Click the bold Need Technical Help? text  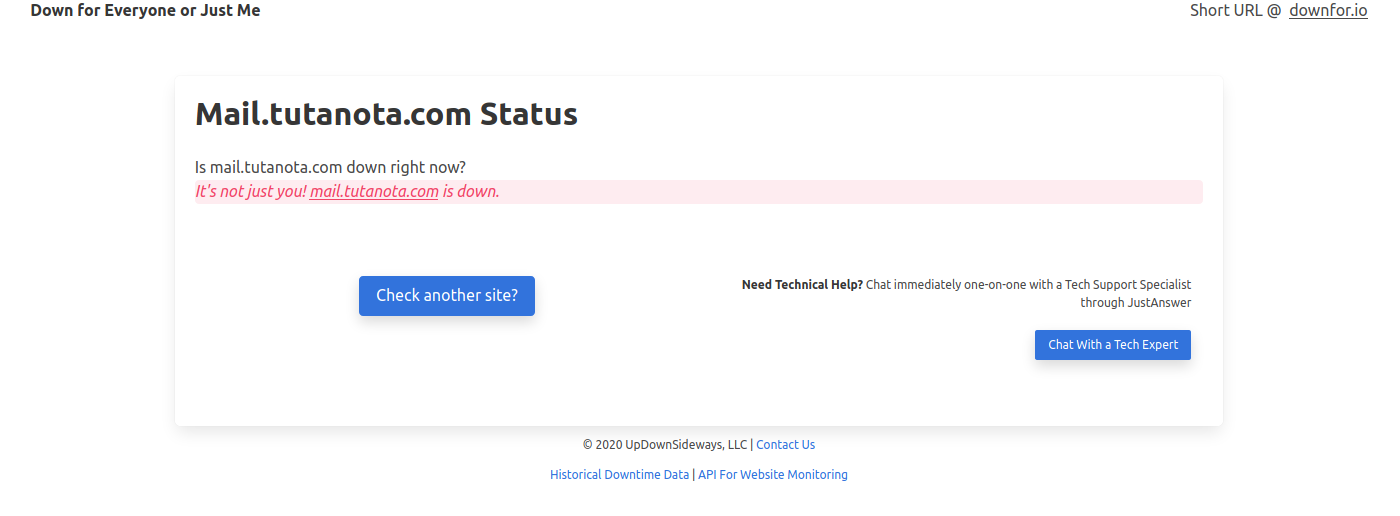802,285
